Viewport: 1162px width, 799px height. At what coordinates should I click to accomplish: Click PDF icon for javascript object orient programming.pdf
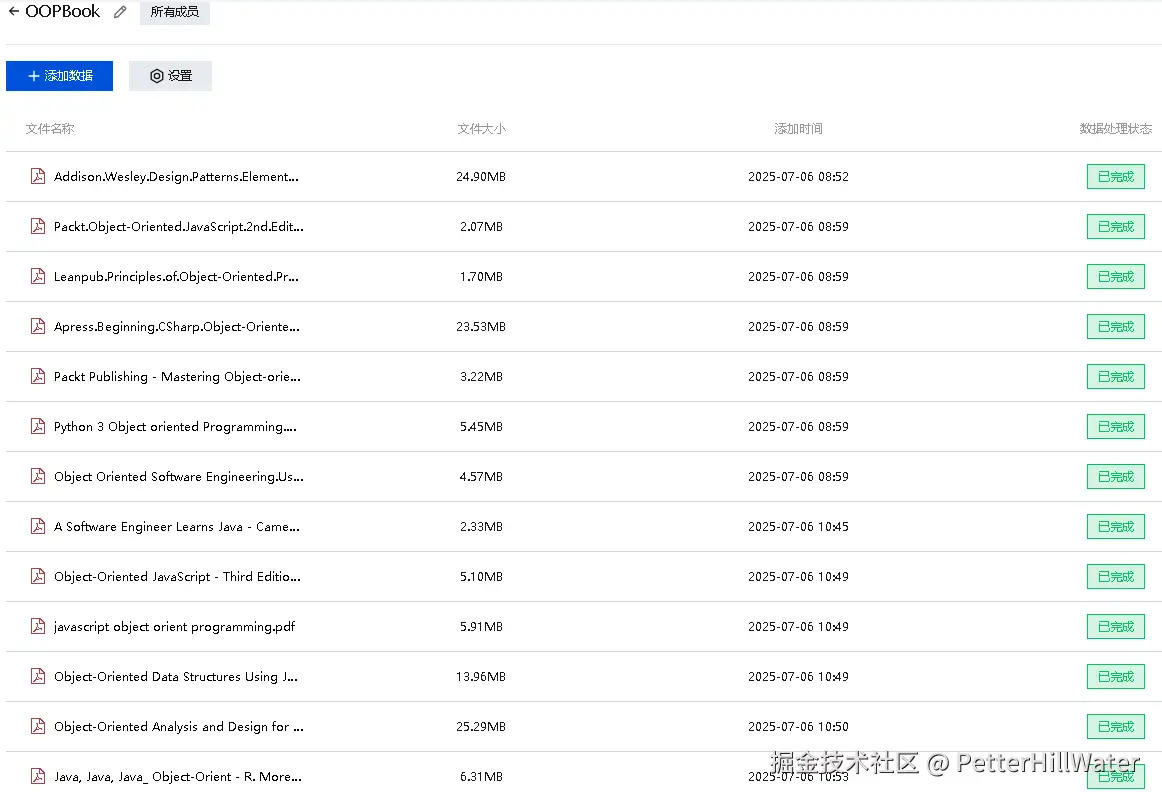point(38,626)
